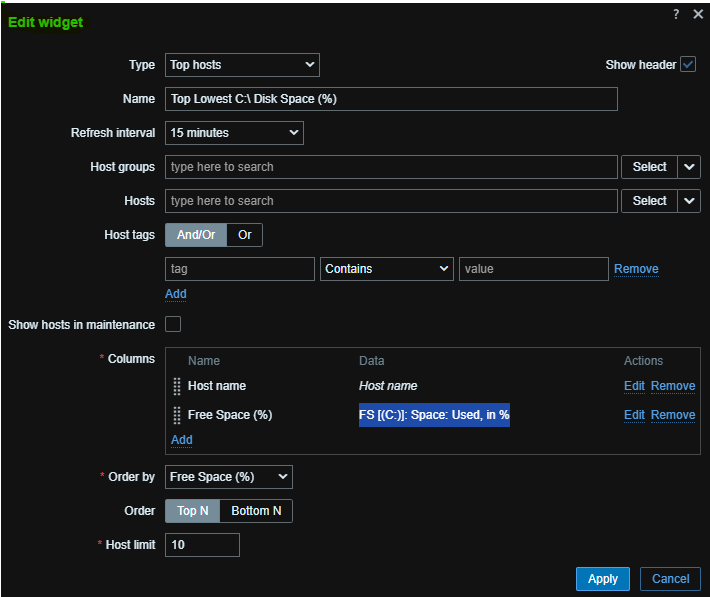
Task: Open Order by Free Space (%) dropdown
Action: 228,477
